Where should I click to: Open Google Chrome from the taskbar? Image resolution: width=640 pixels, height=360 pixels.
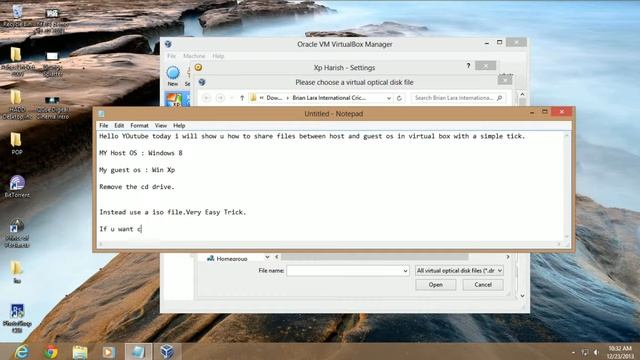pos(51,351)
